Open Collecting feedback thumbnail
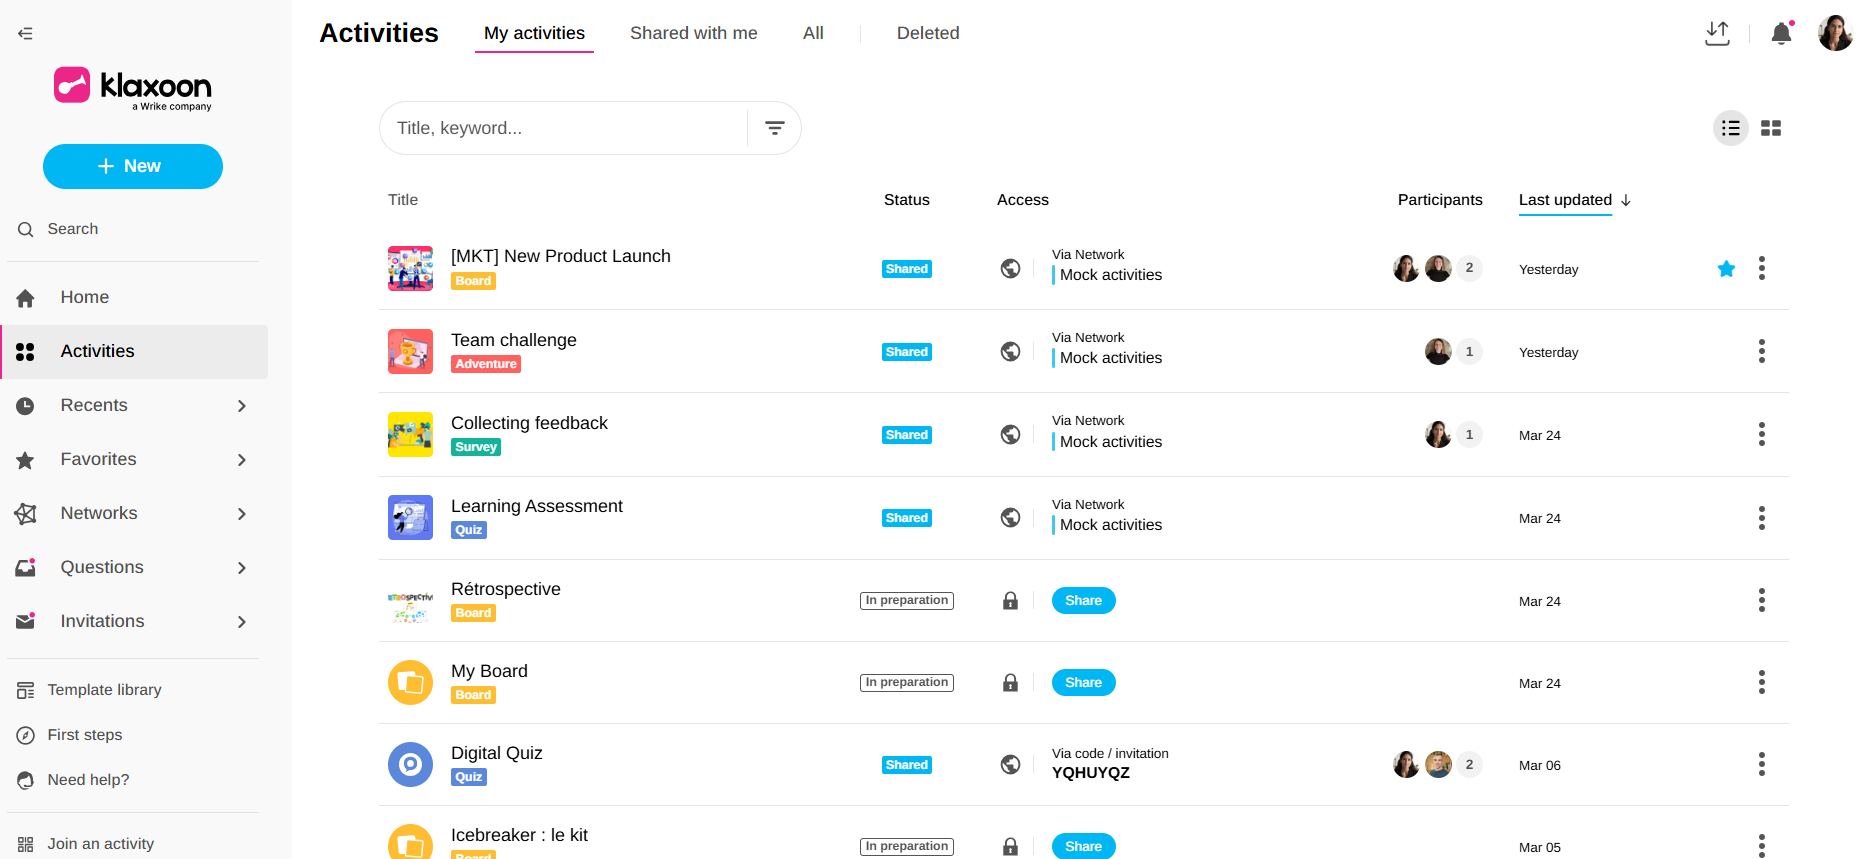The height and width of the screenshot is (859, 1859). 410,435
